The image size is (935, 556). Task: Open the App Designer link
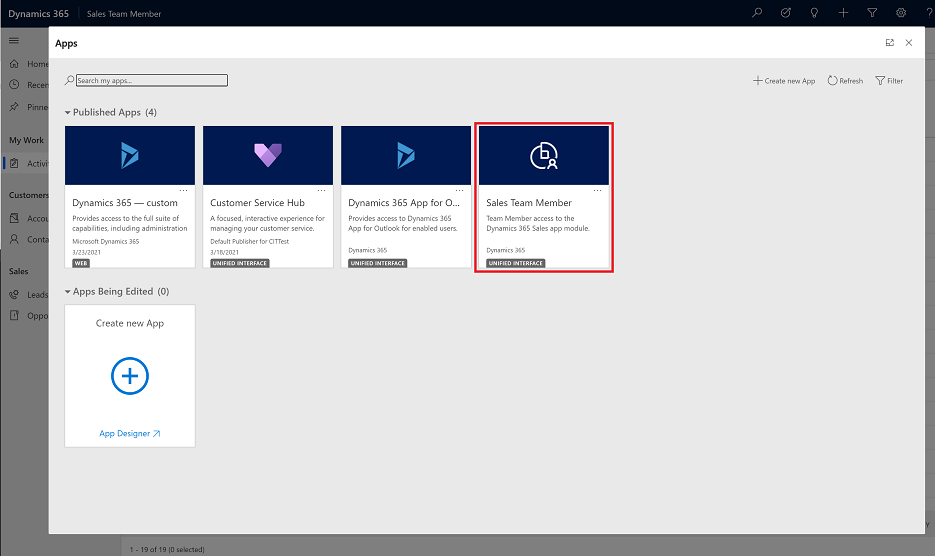[130, 434]
